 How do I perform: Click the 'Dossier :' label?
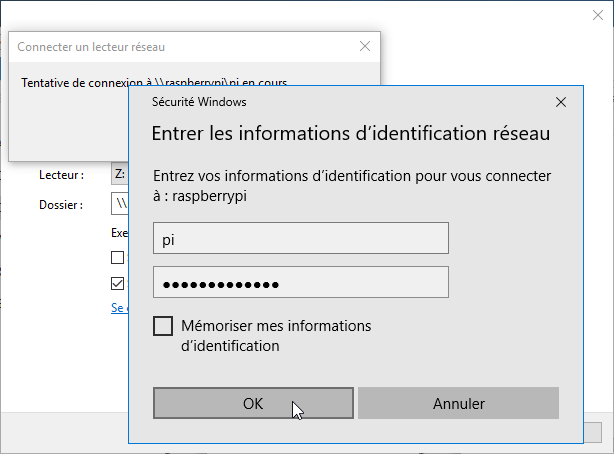coord(61,204)
